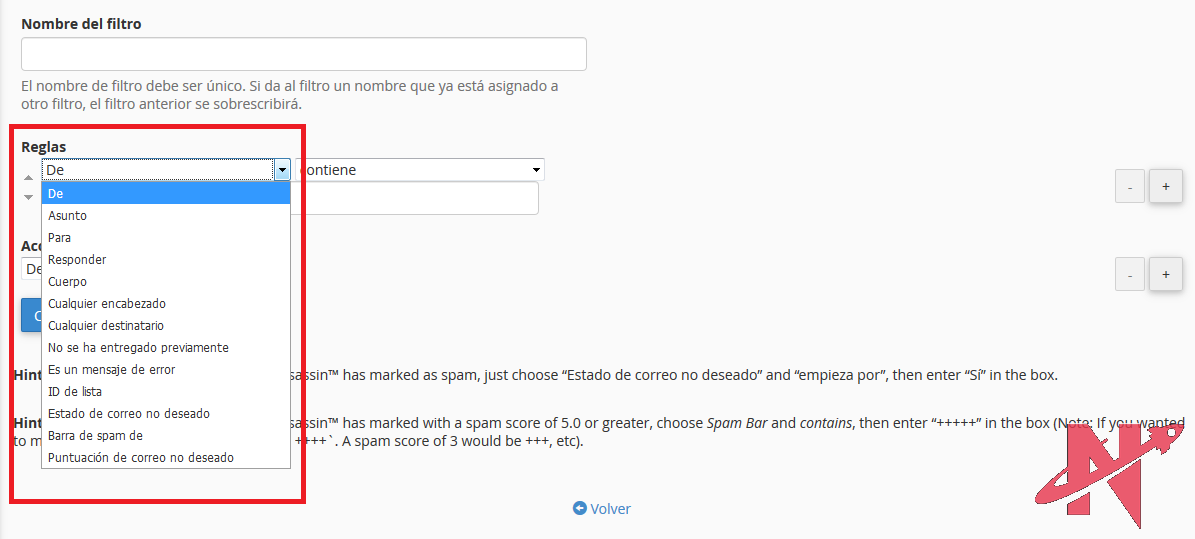Remove rule with the minus button
Image resolution: width=1195 pixels, height=539 pixels.
pyautogui.click(x=1129, y=187)
